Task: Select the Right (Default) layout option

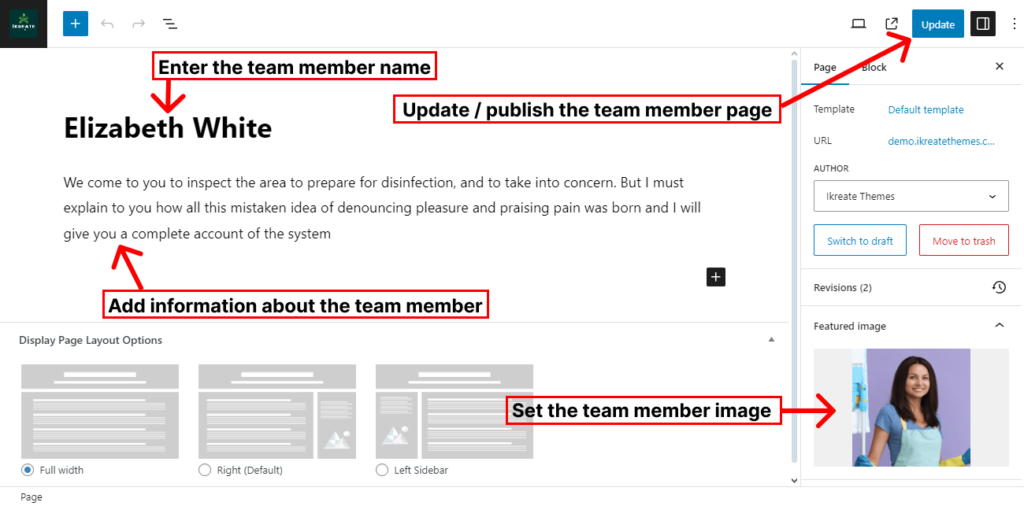Action: pos(205,470)
